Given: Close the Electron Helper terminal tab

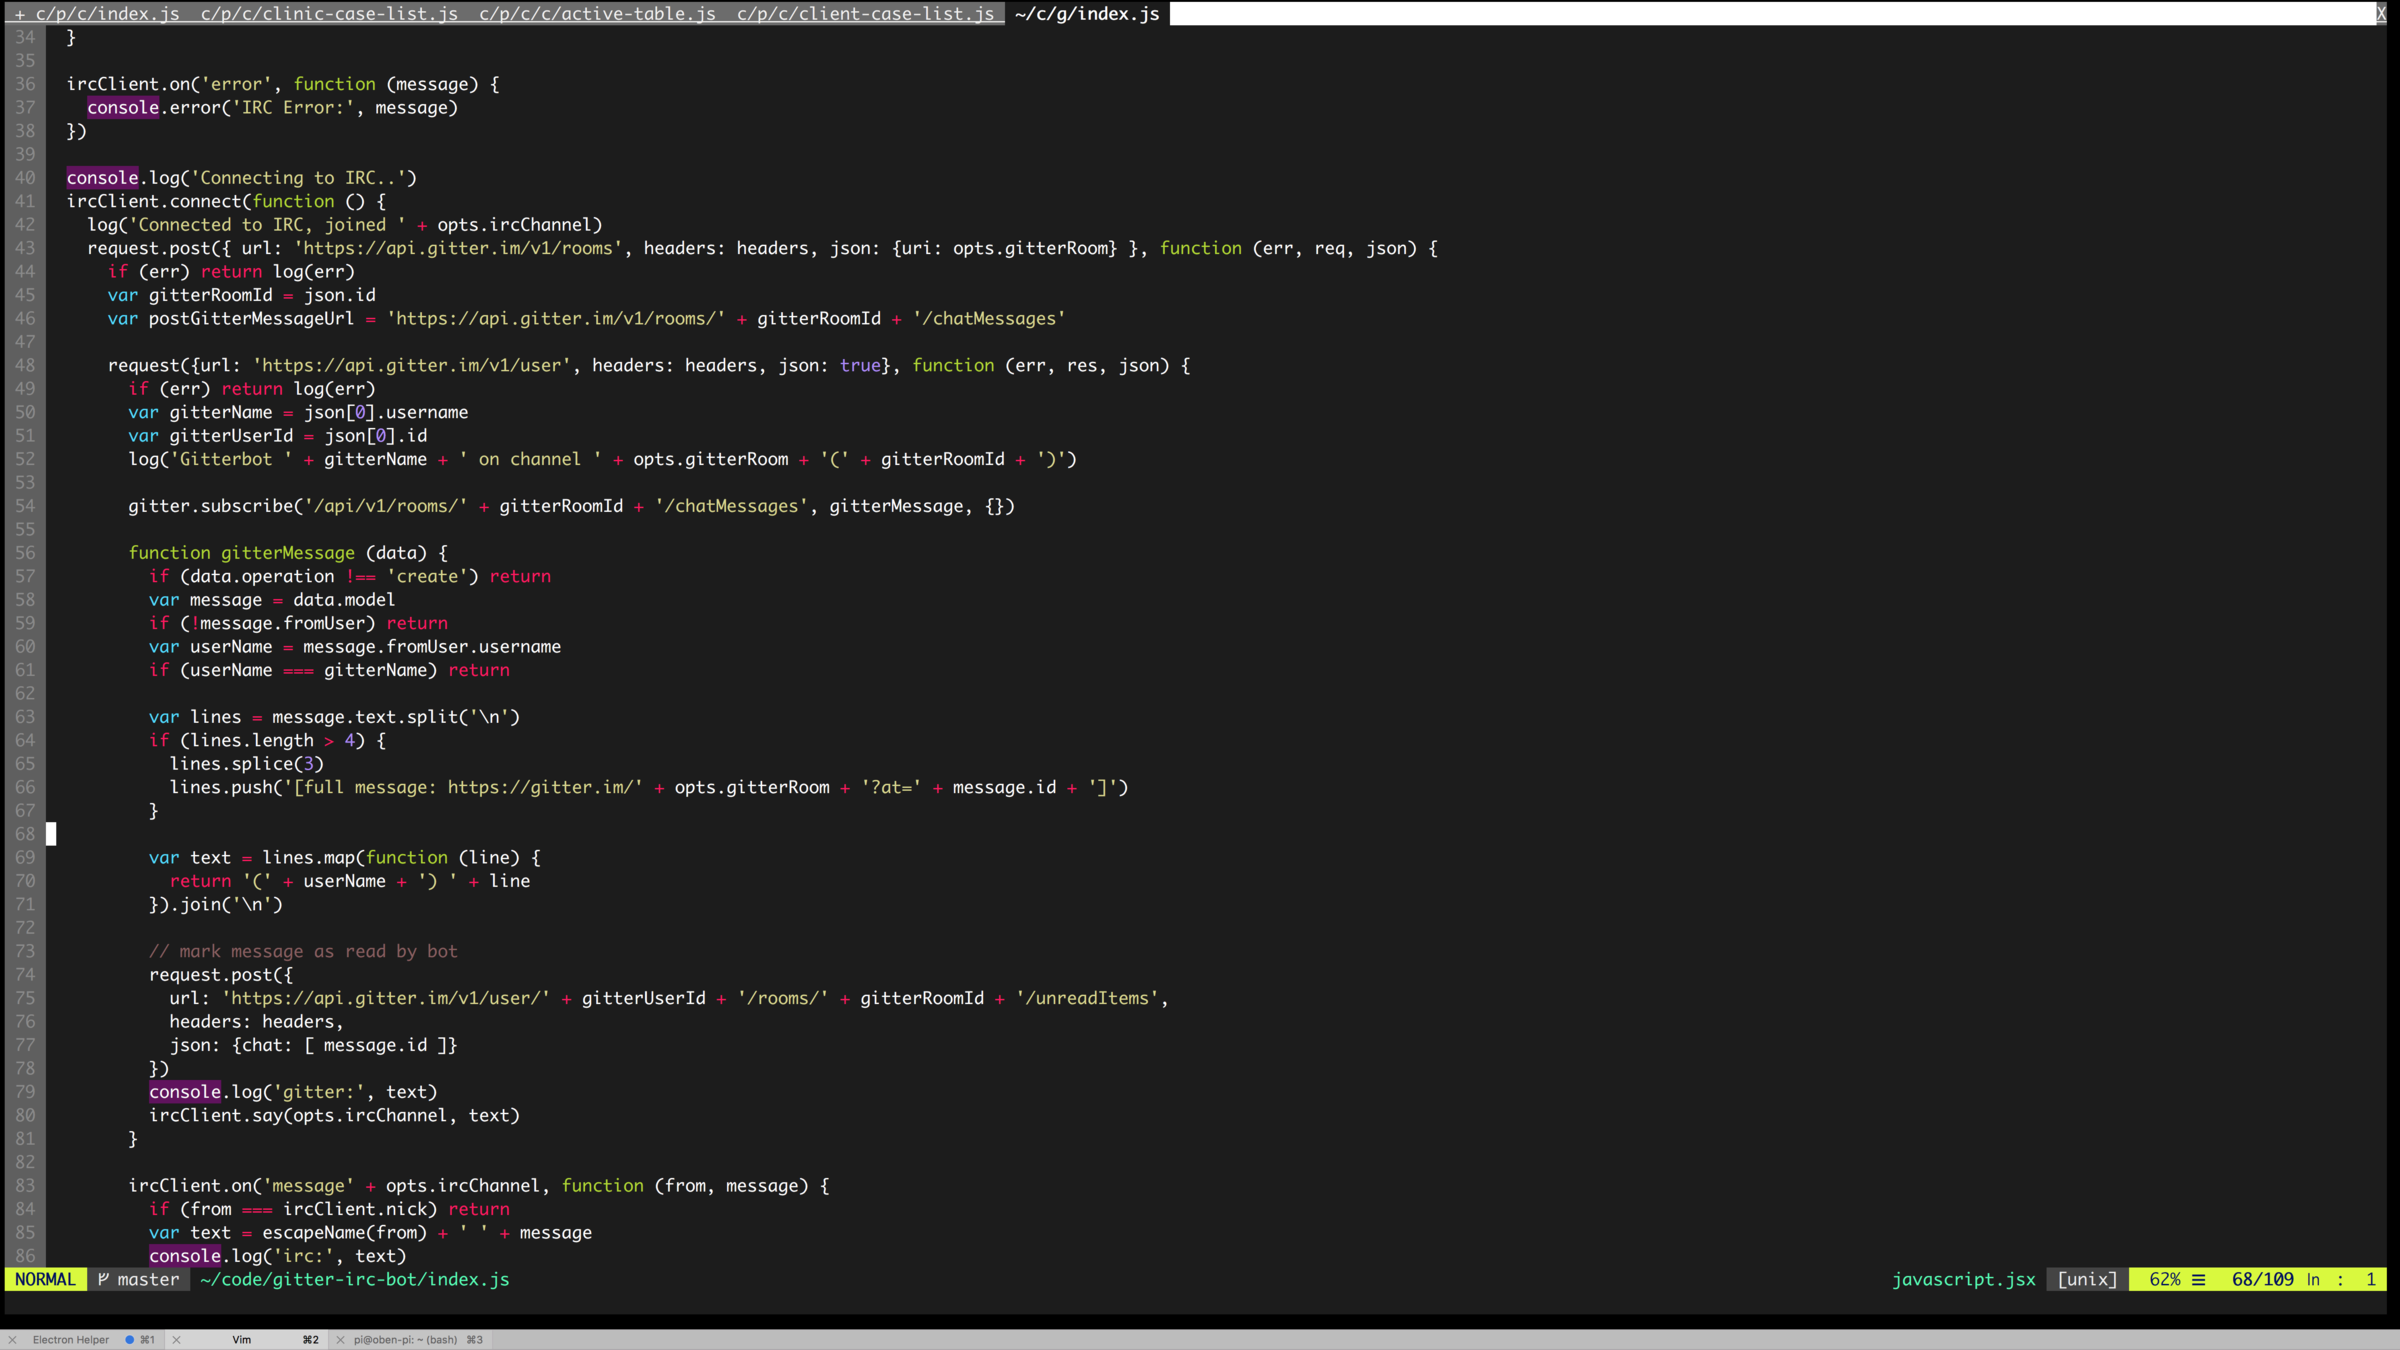Looking at the screenshot, I should [x=13, y=1340].
